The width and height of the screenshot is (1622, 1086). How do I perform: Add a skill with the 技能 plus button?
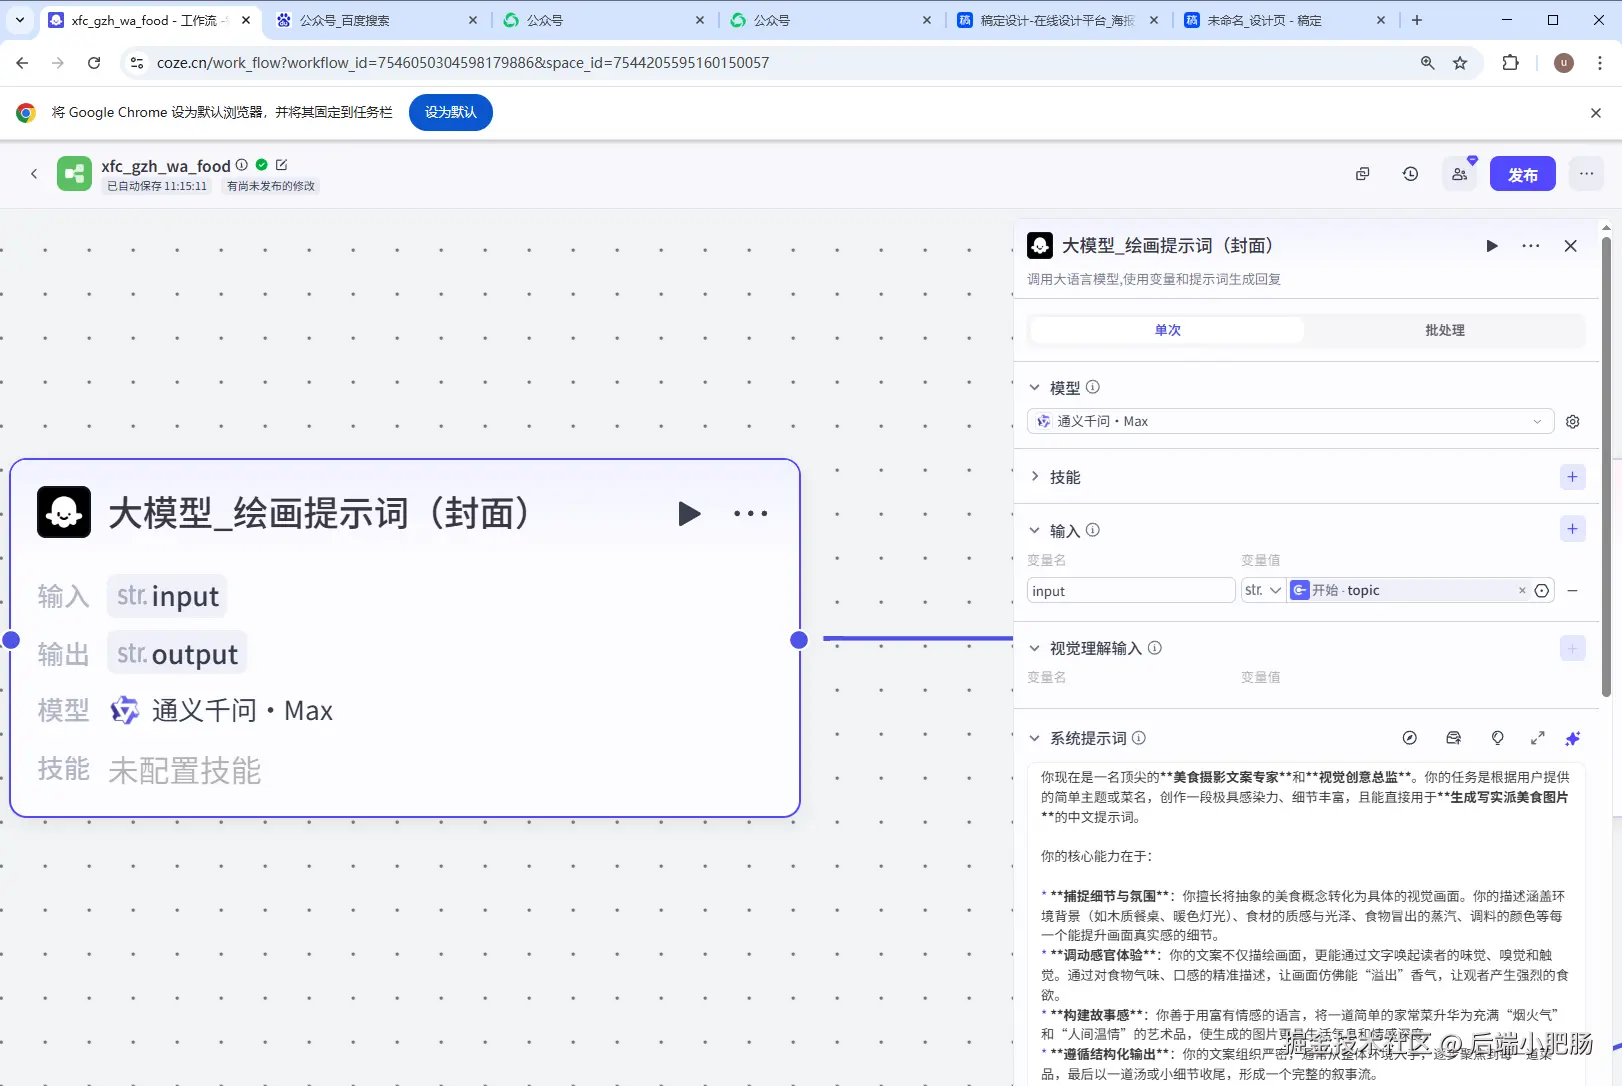(1572, 477)
